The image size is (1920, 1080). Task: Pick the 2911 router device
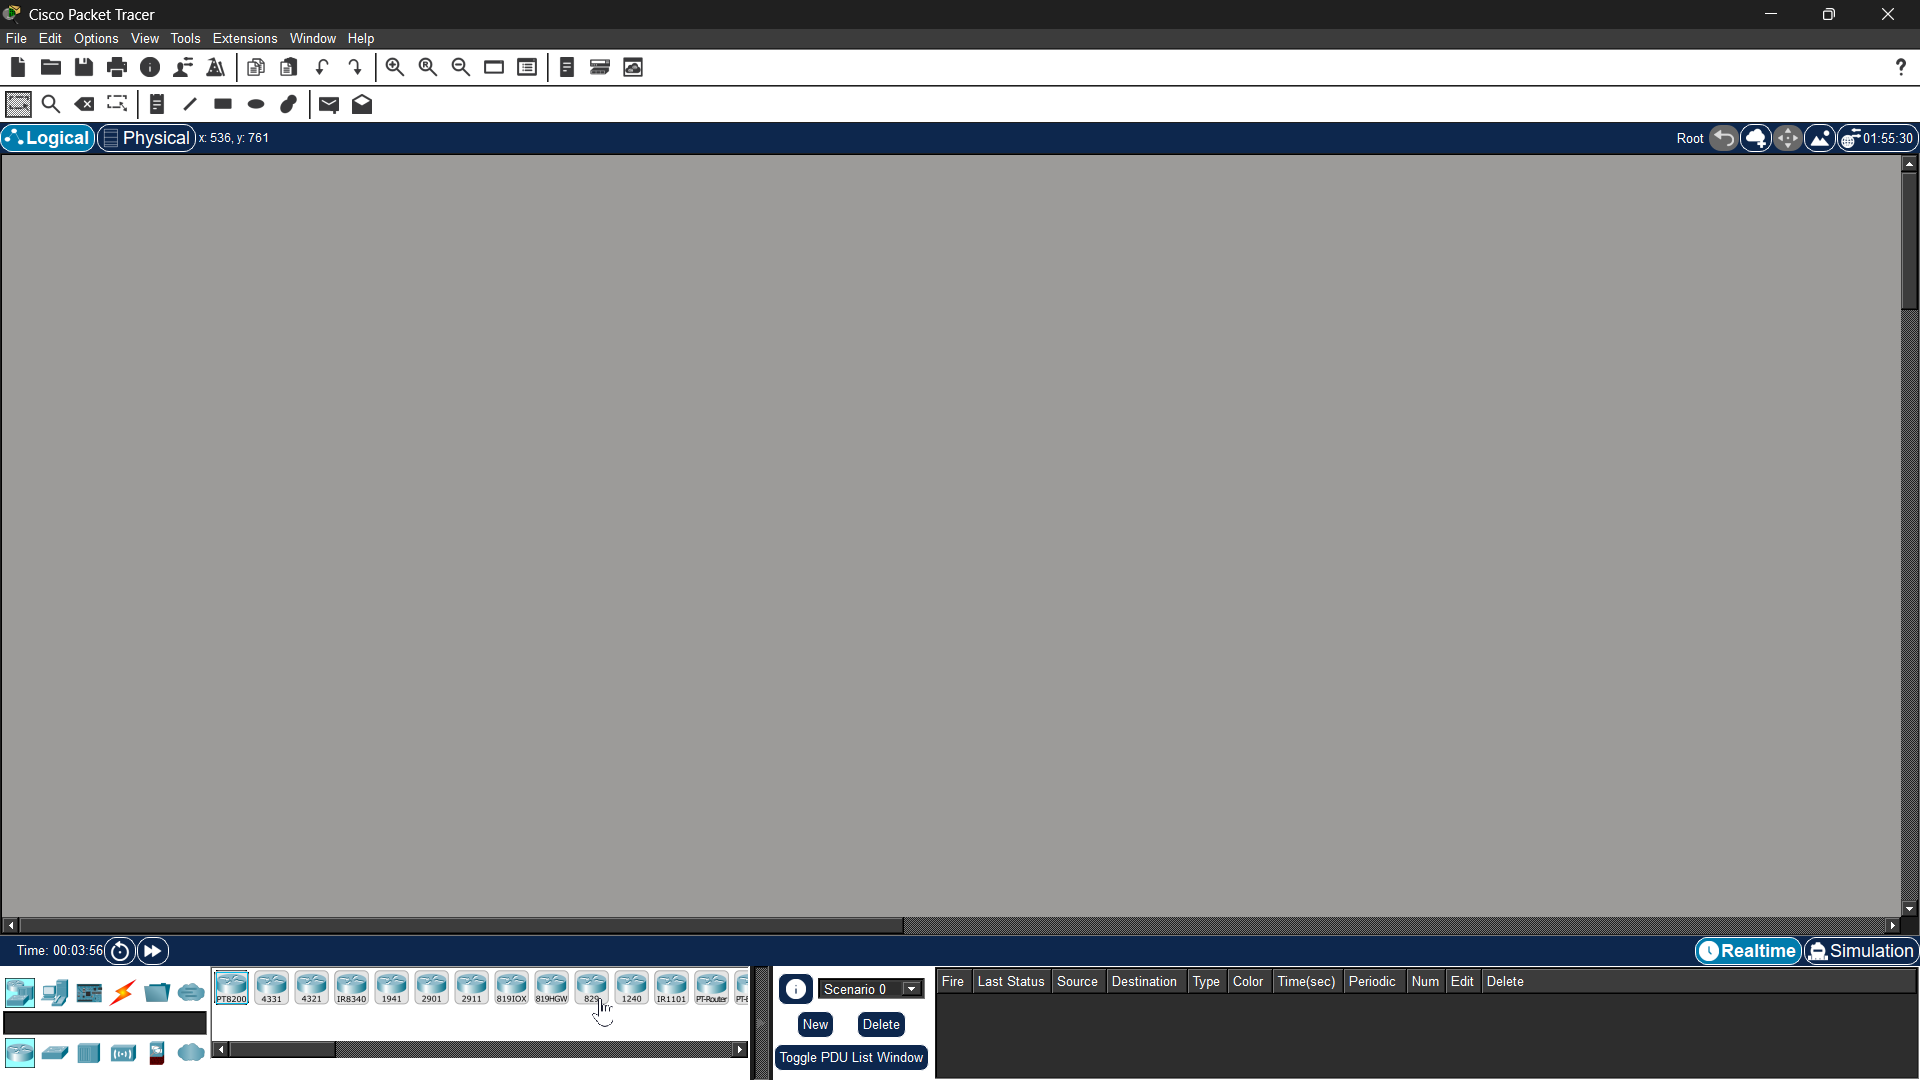[471, 988]
